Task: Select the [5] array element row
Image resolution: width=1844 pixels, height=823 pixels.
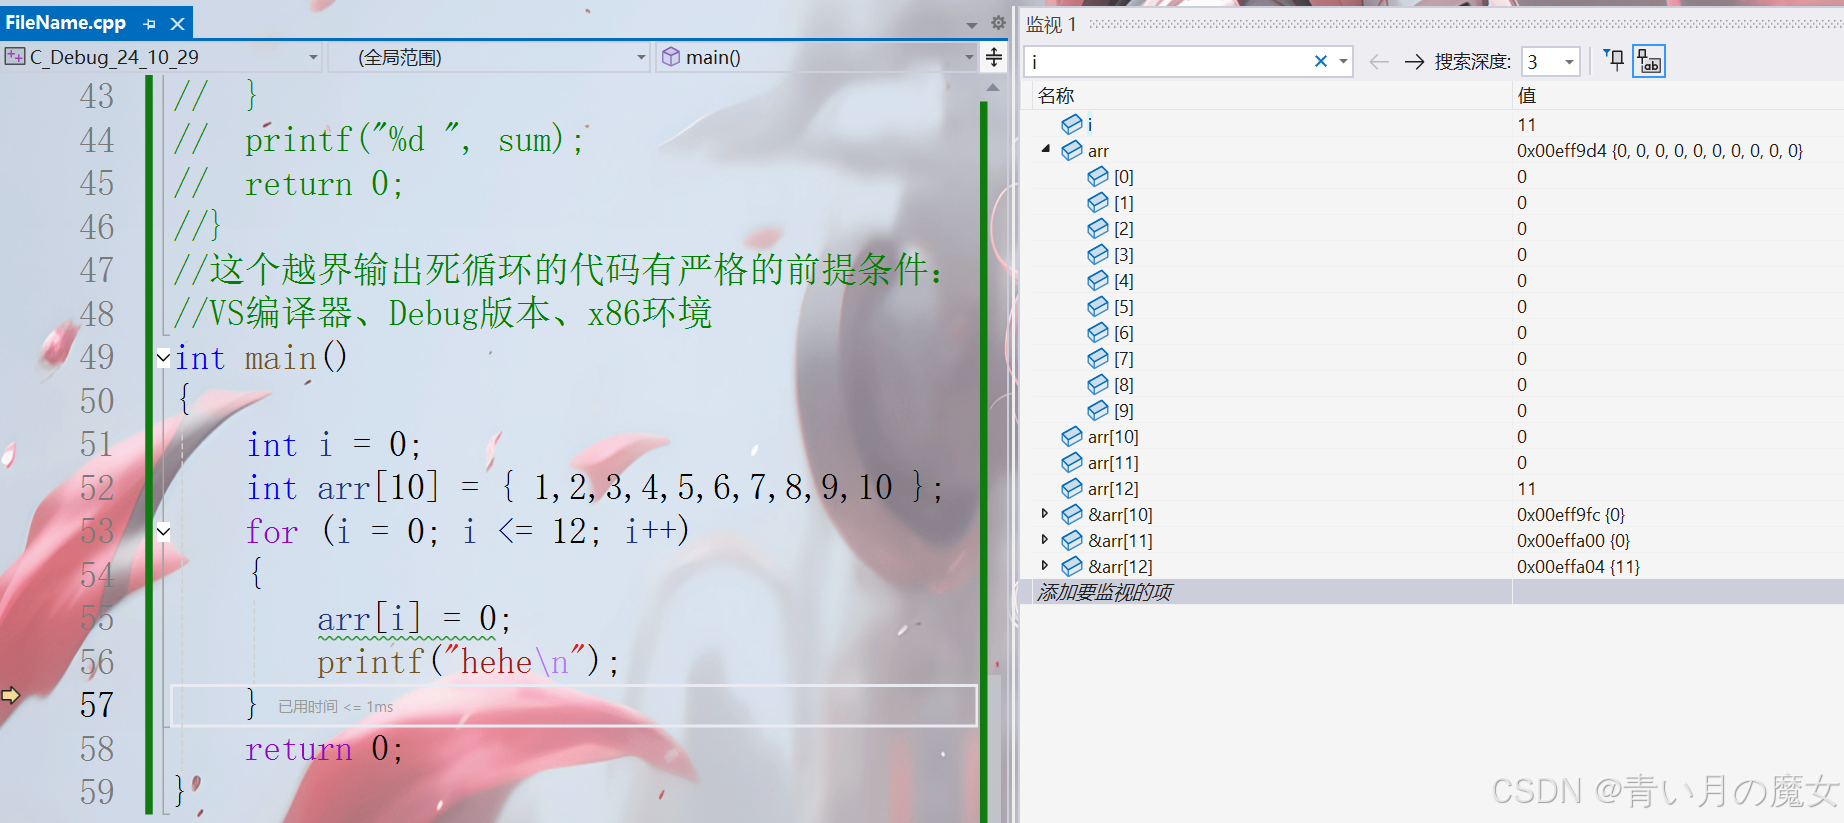Action: click(1433, 306)
